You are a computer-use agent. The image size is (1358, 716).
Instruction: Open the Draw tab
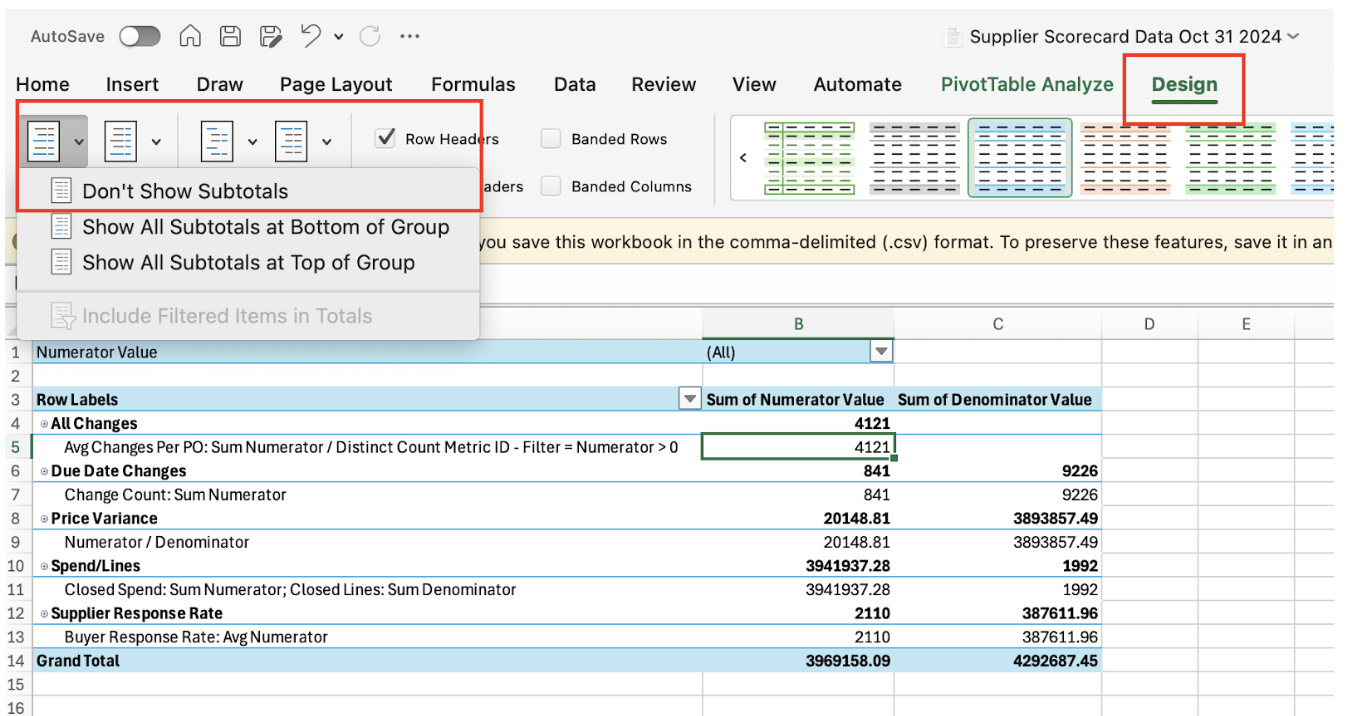(220, 85)
